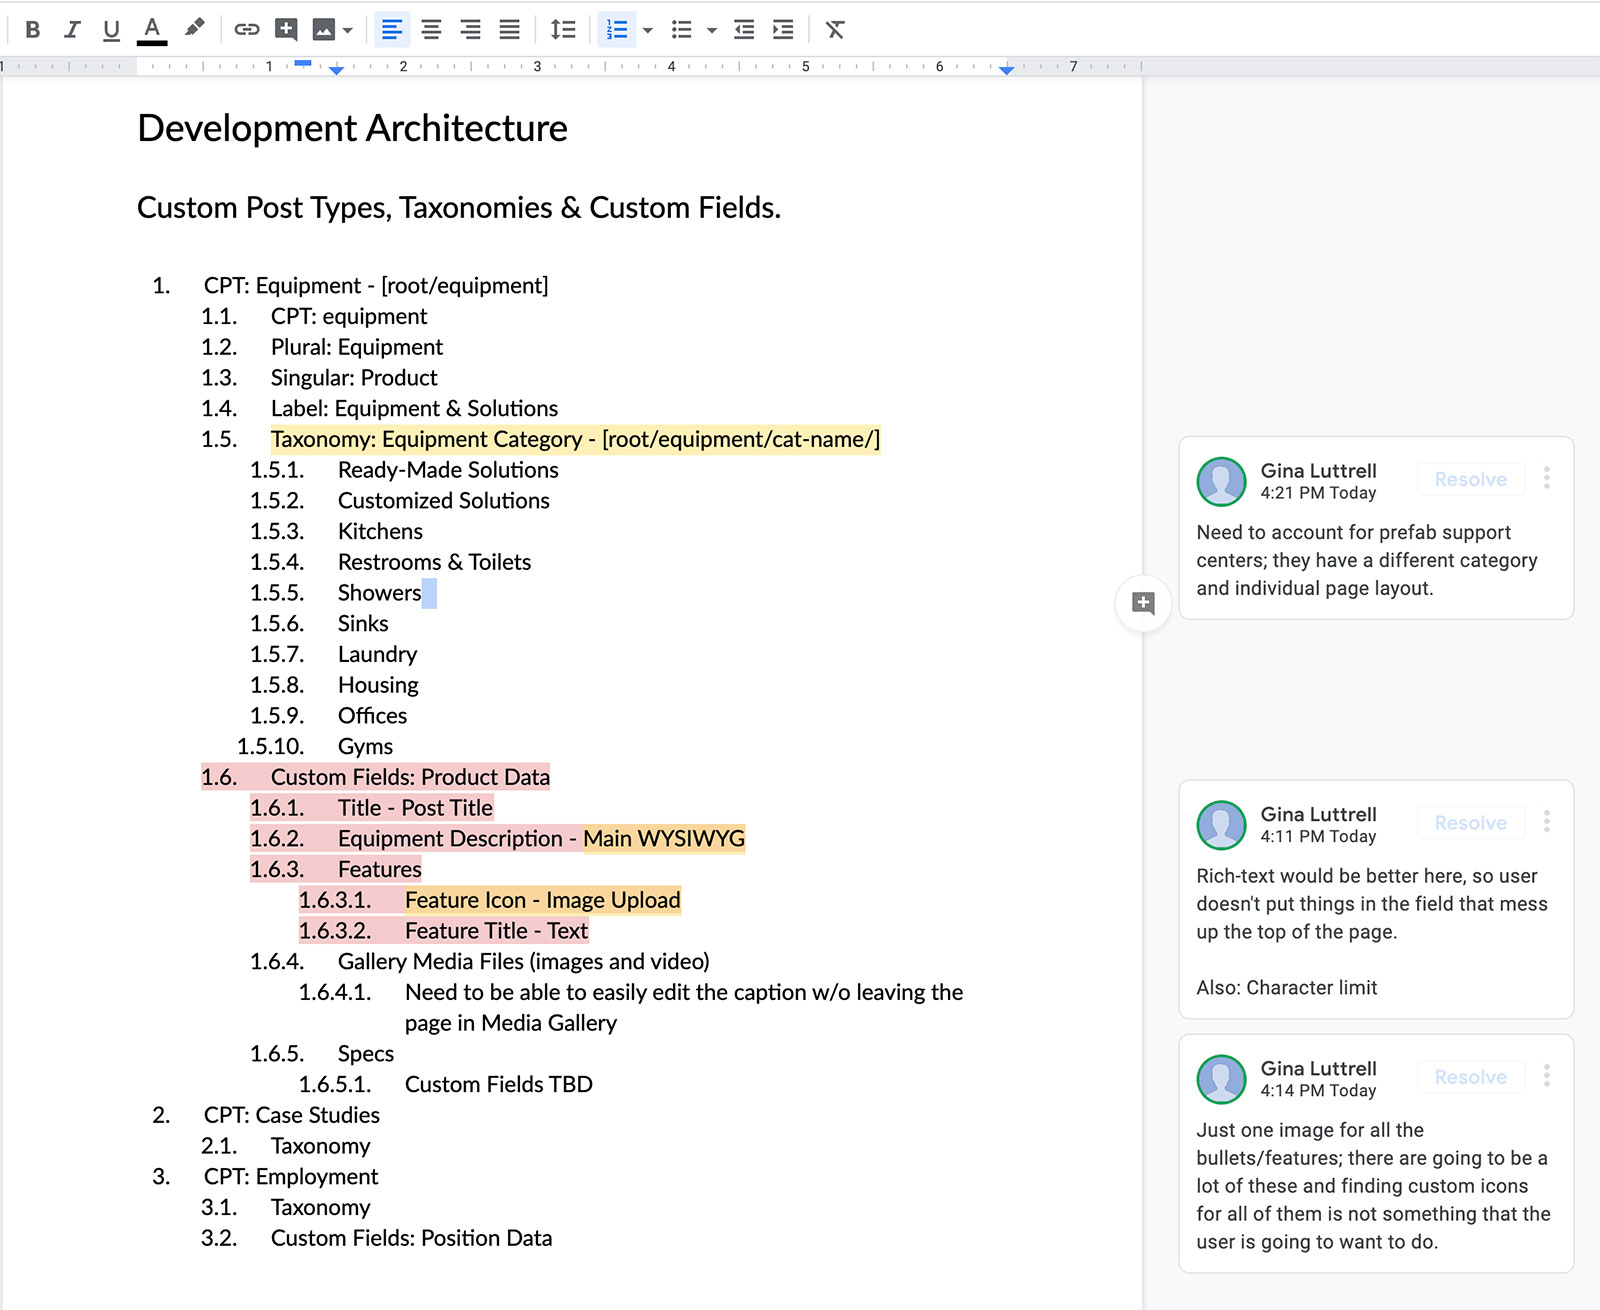Click the right indent marker on ruler

pyautogui.click(x=1006, y=70)
